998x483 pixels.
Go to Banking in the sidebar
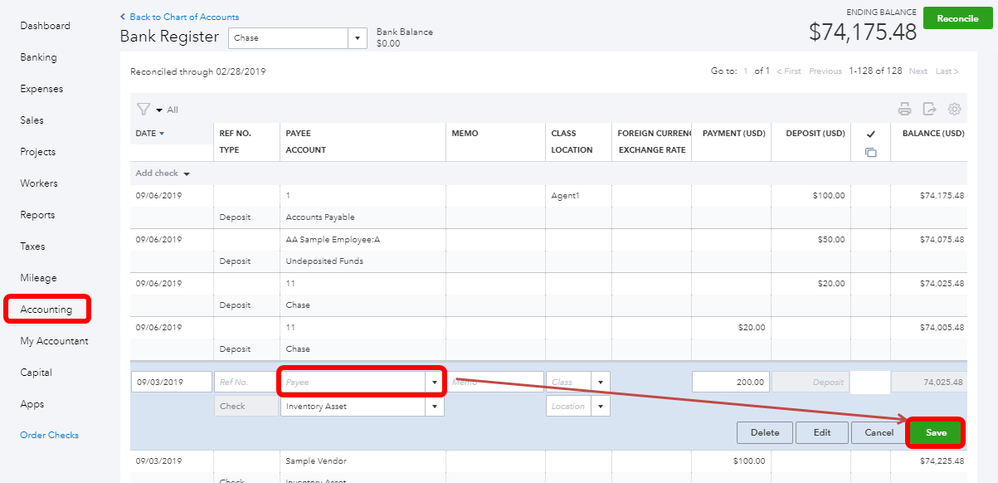coord(39,57)
